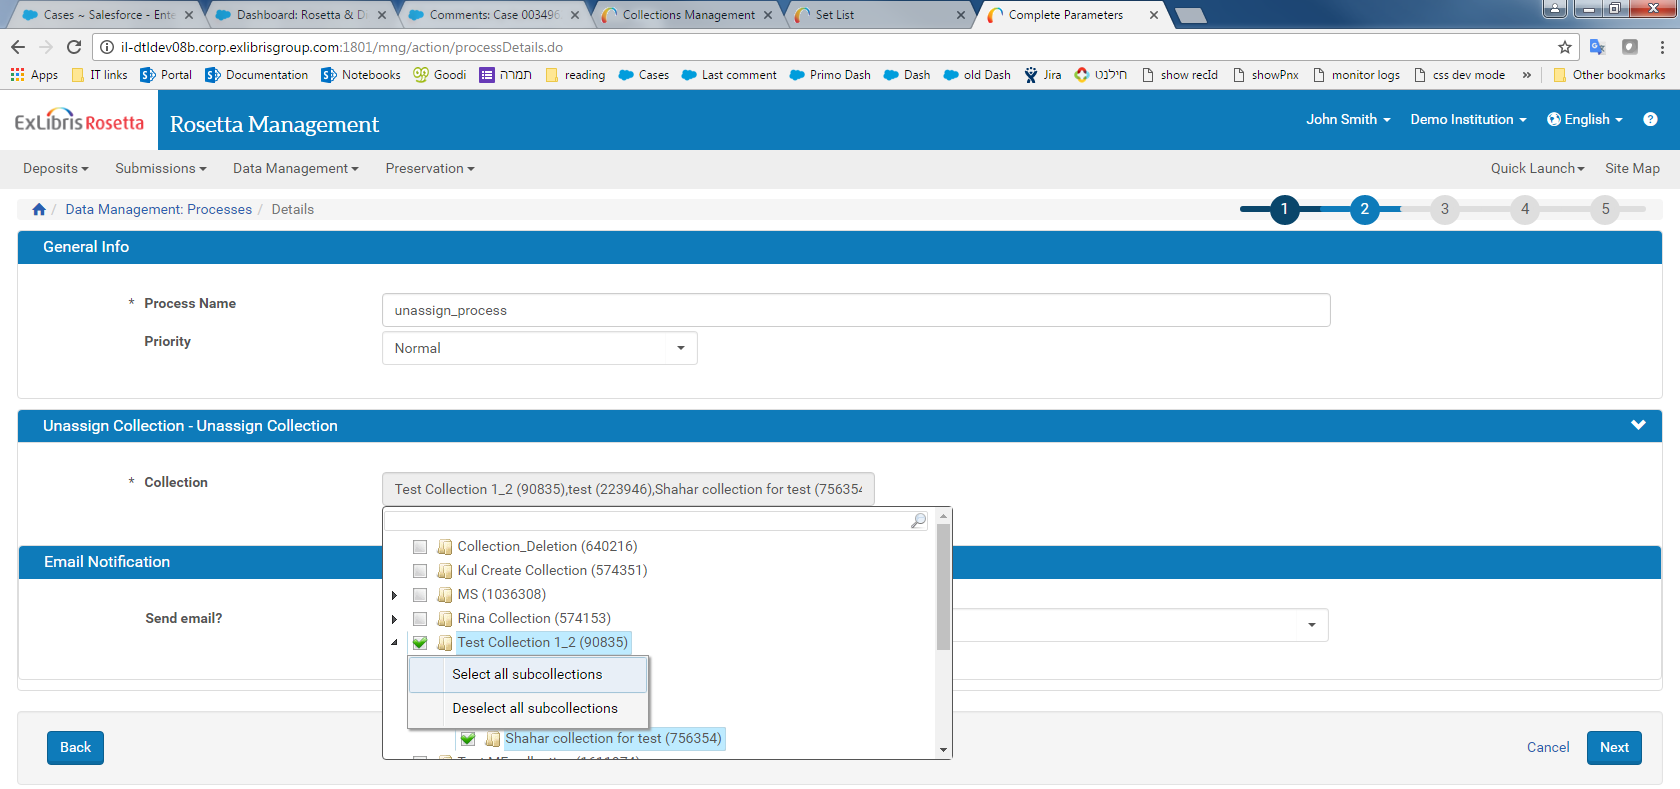Tick the Rina Collection (574153) checkbox

(420, 619)
